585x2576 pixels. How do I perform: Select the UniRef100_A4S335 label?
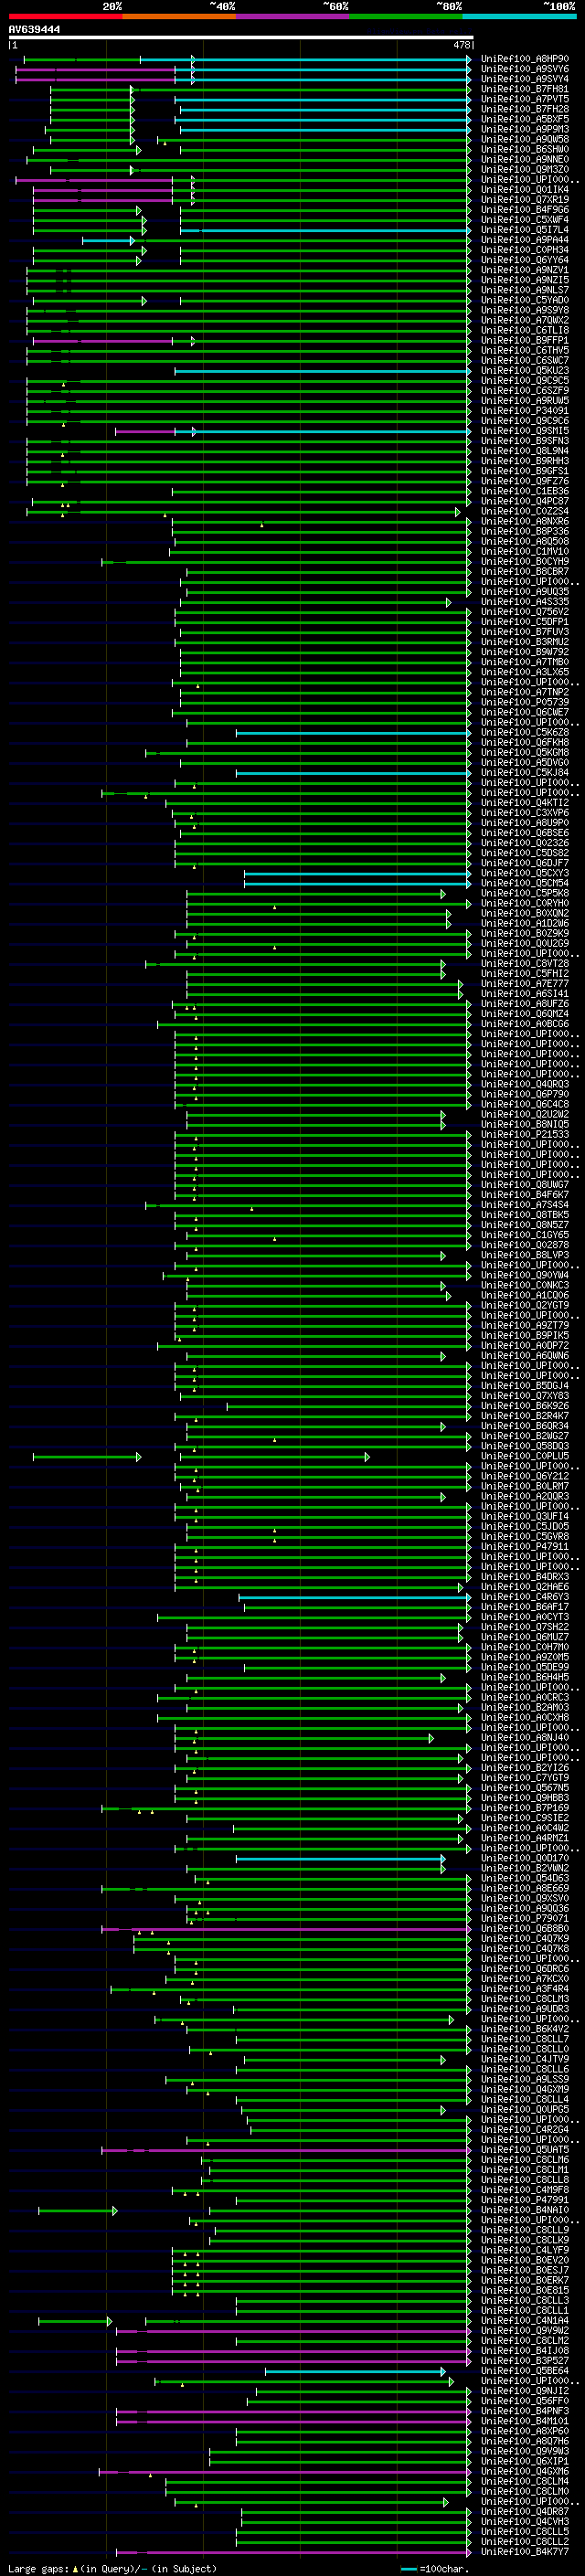524,602
